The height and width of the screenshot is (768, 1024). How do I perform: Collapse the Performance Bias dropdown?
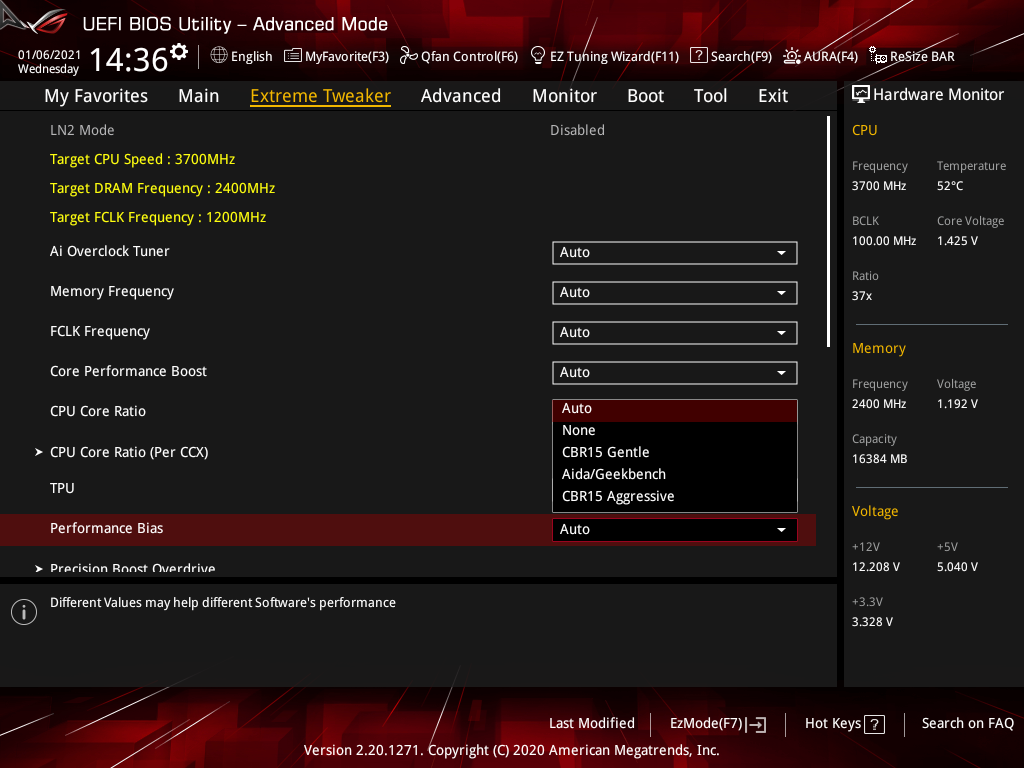[675, 530]
